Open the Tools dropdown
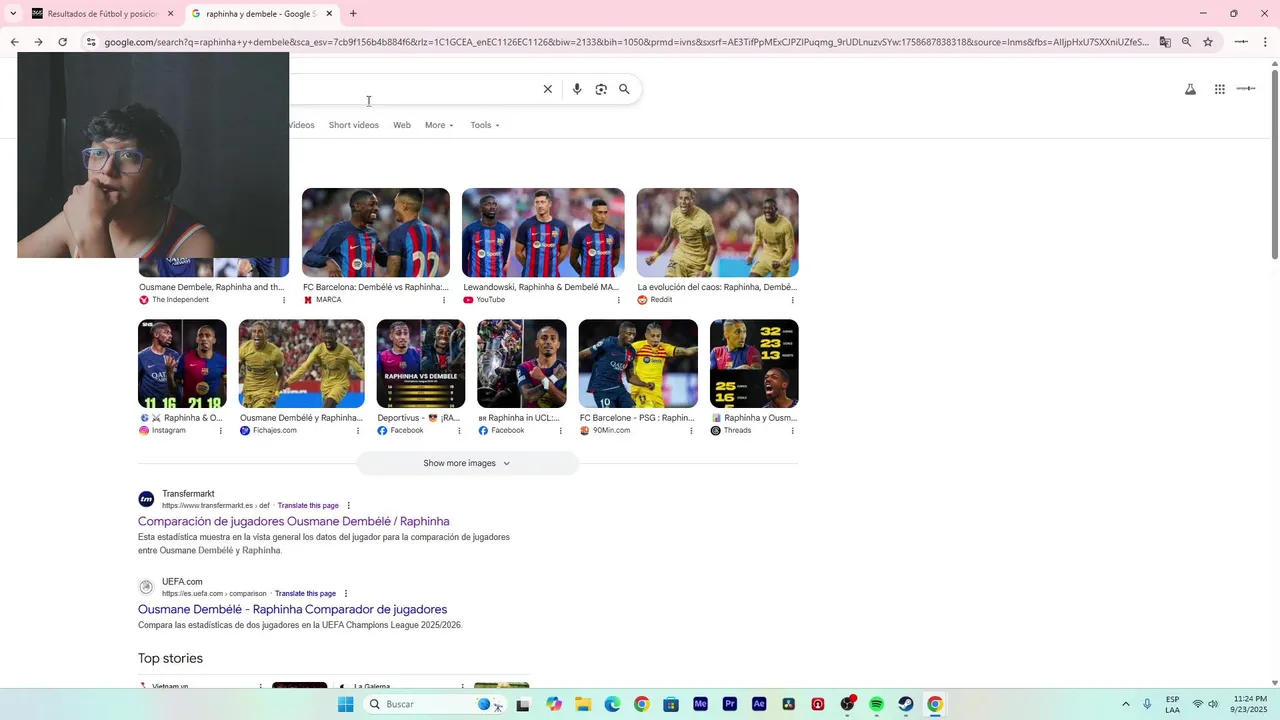Image resolution: width=1280 pixels, height=720 pixels. (485, 125)
